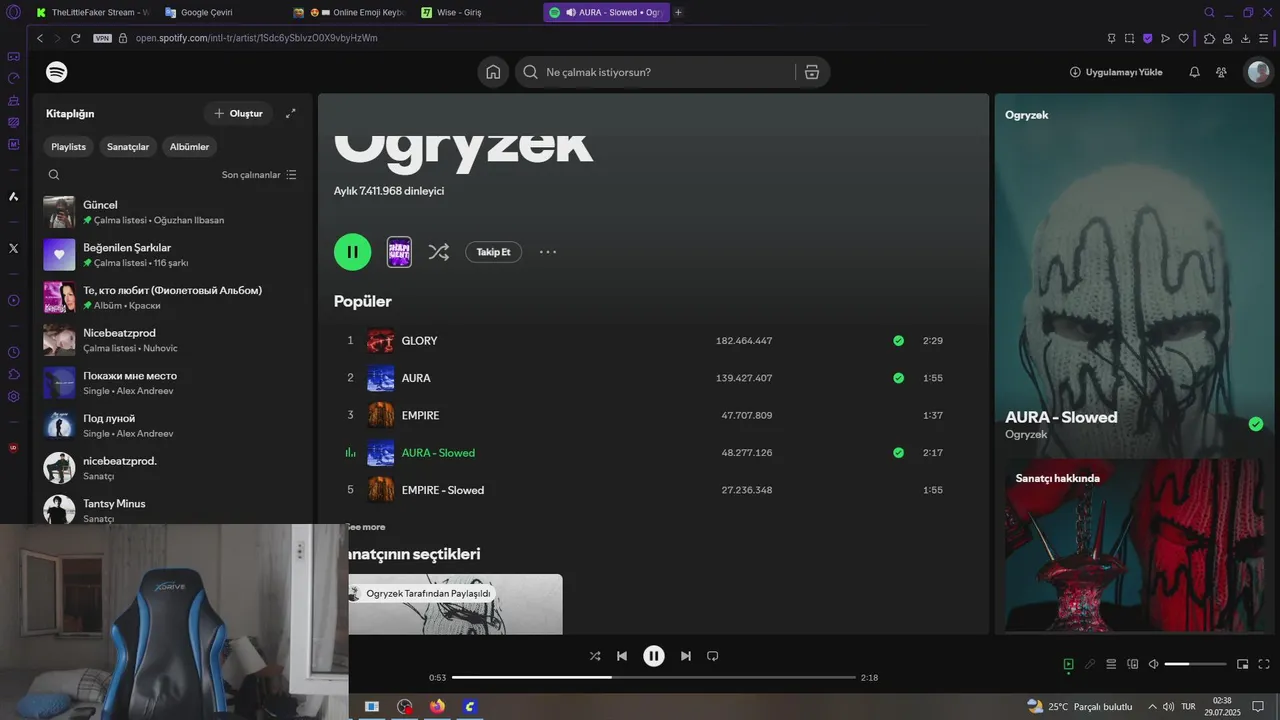Expand Kitaplığın library with arrows icon

click(x=290, y=113)
